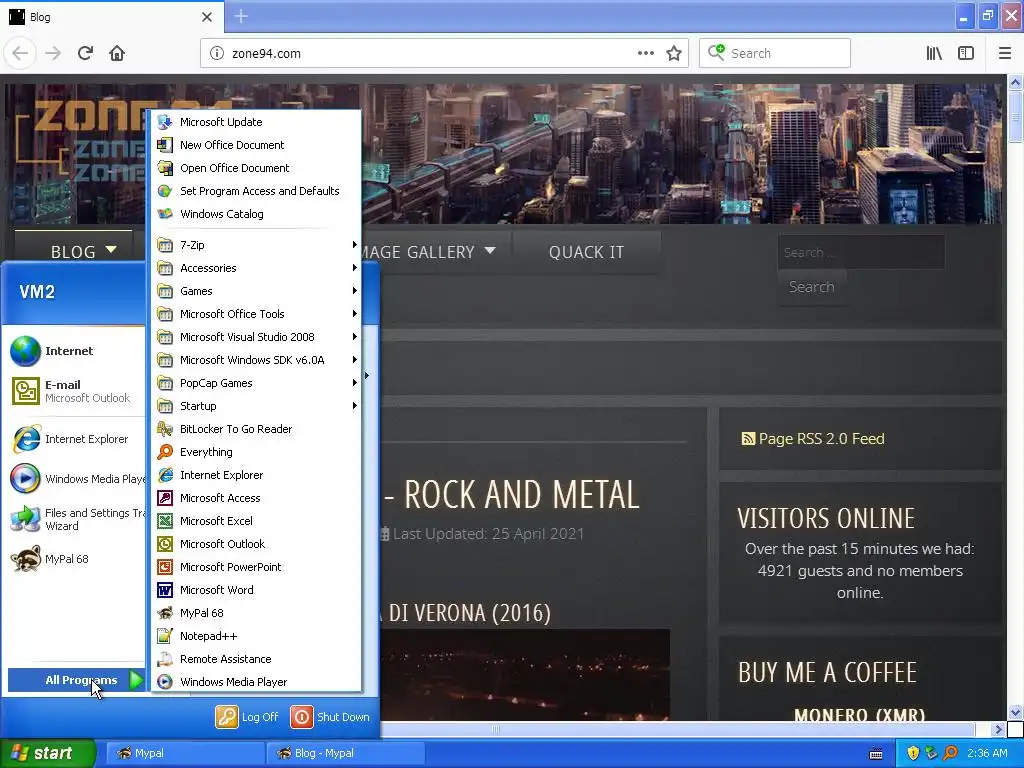Open Windows Catalog
The image size is (1024, 768).
coord(256,214)
